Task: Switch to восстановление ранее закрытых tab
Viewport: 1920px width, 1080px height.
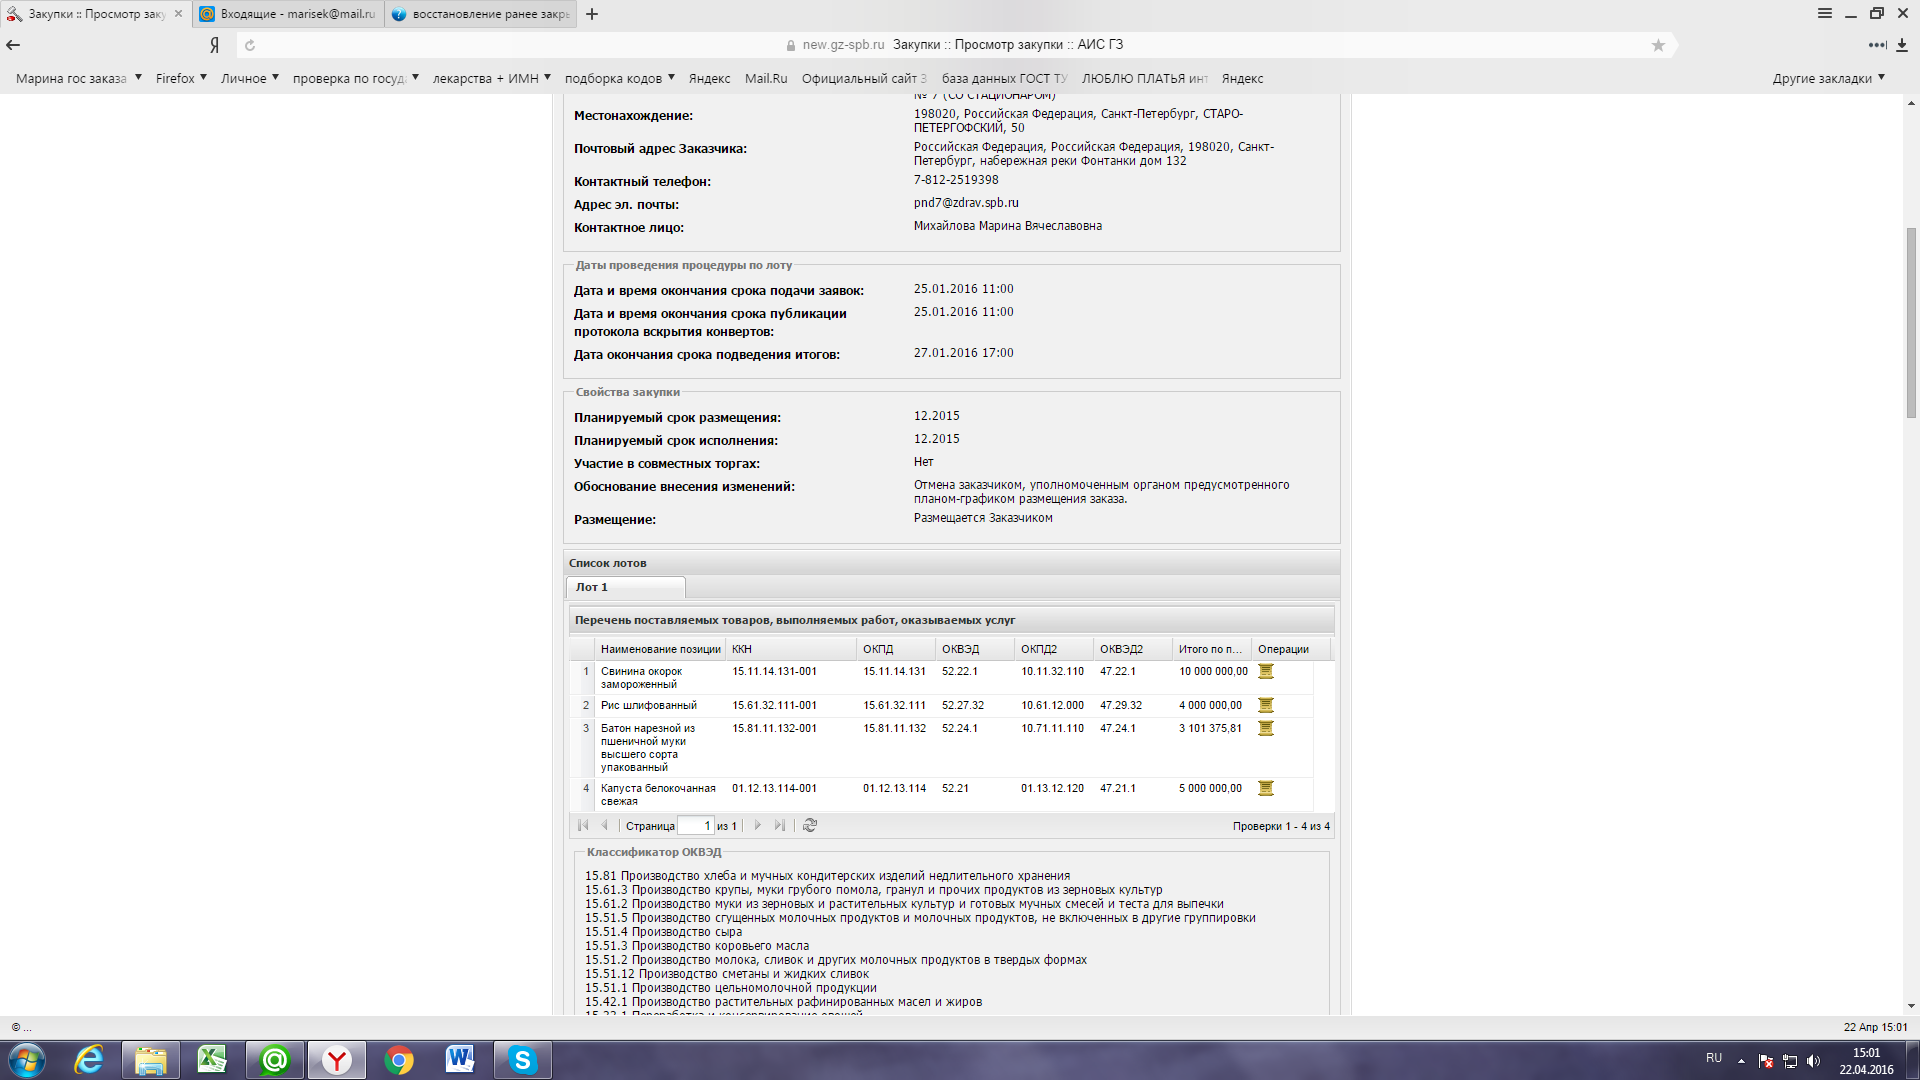Action: click(481, 14)
